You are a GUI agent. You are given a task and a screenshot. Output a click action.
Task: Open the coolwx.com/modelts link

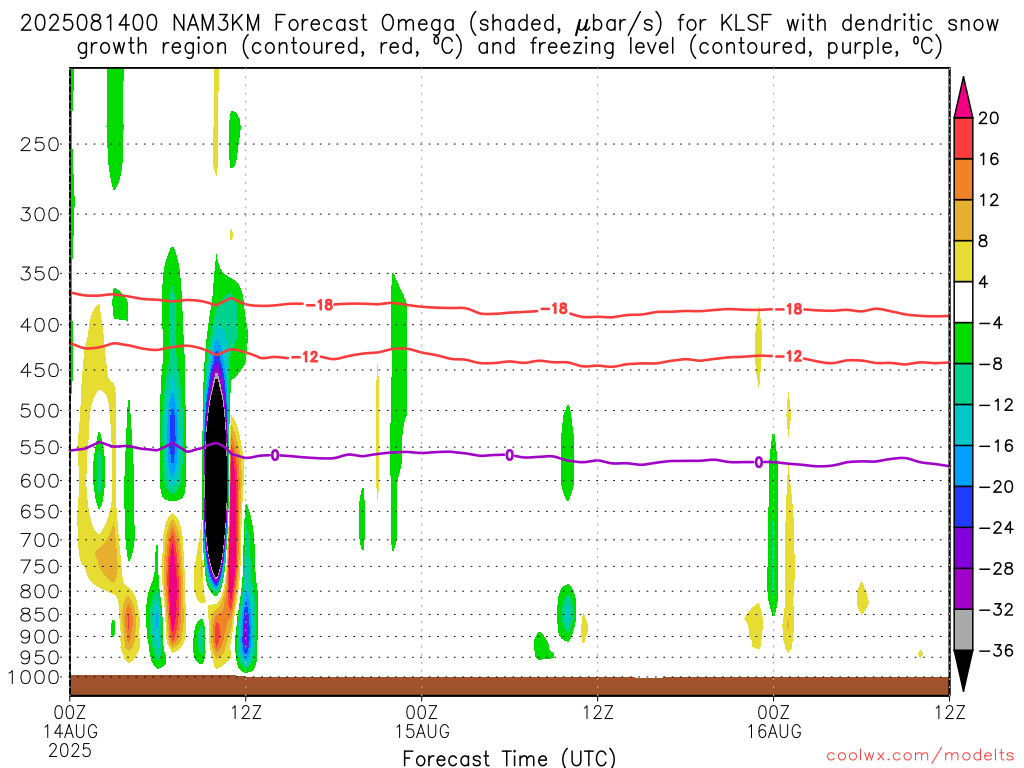click(920, 756)
